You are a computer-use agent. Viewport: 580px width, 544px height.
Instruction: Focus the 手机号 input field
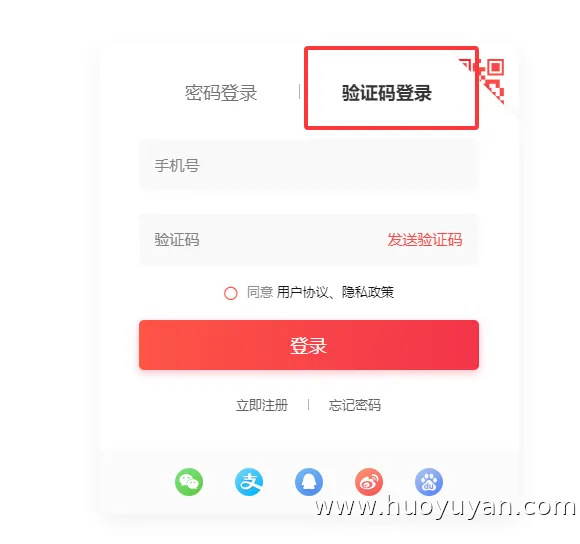[x=309, y=165]
